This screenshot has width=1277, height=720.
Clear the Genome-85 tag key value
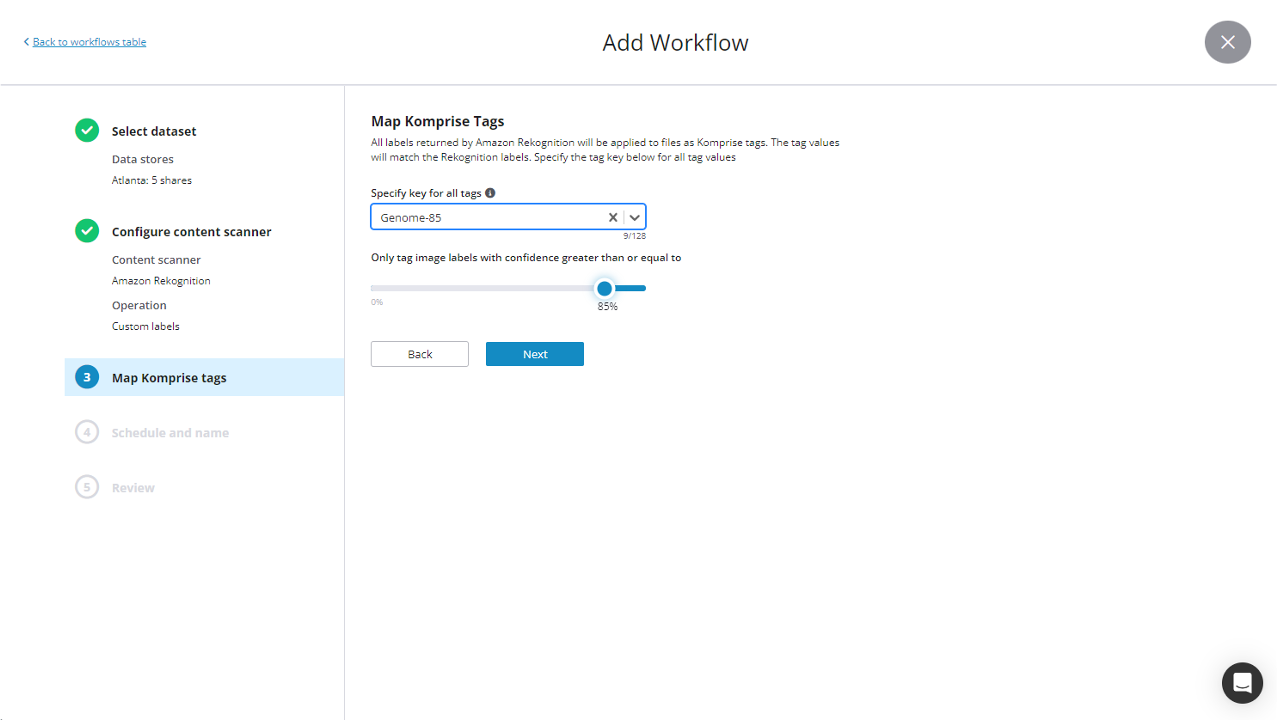[x=613, y=217]
